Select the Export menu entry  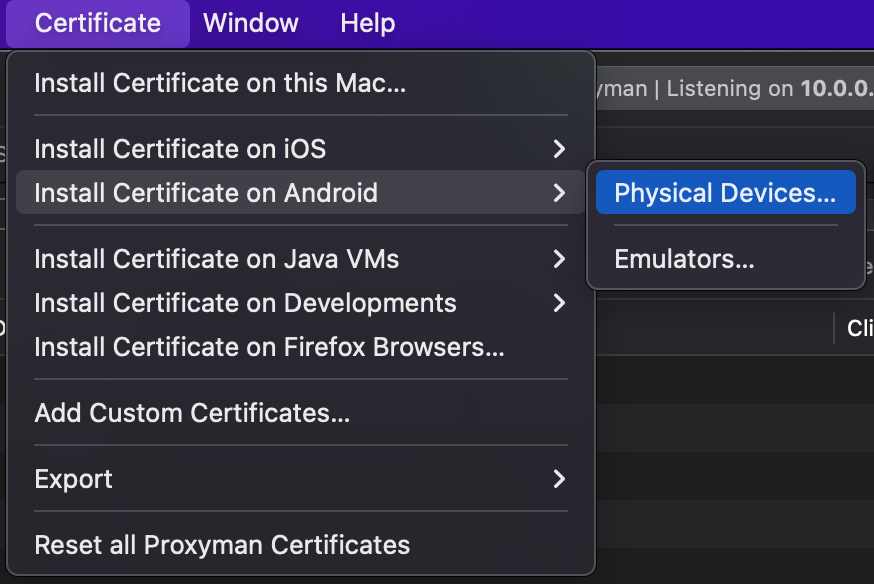[300, 479]
